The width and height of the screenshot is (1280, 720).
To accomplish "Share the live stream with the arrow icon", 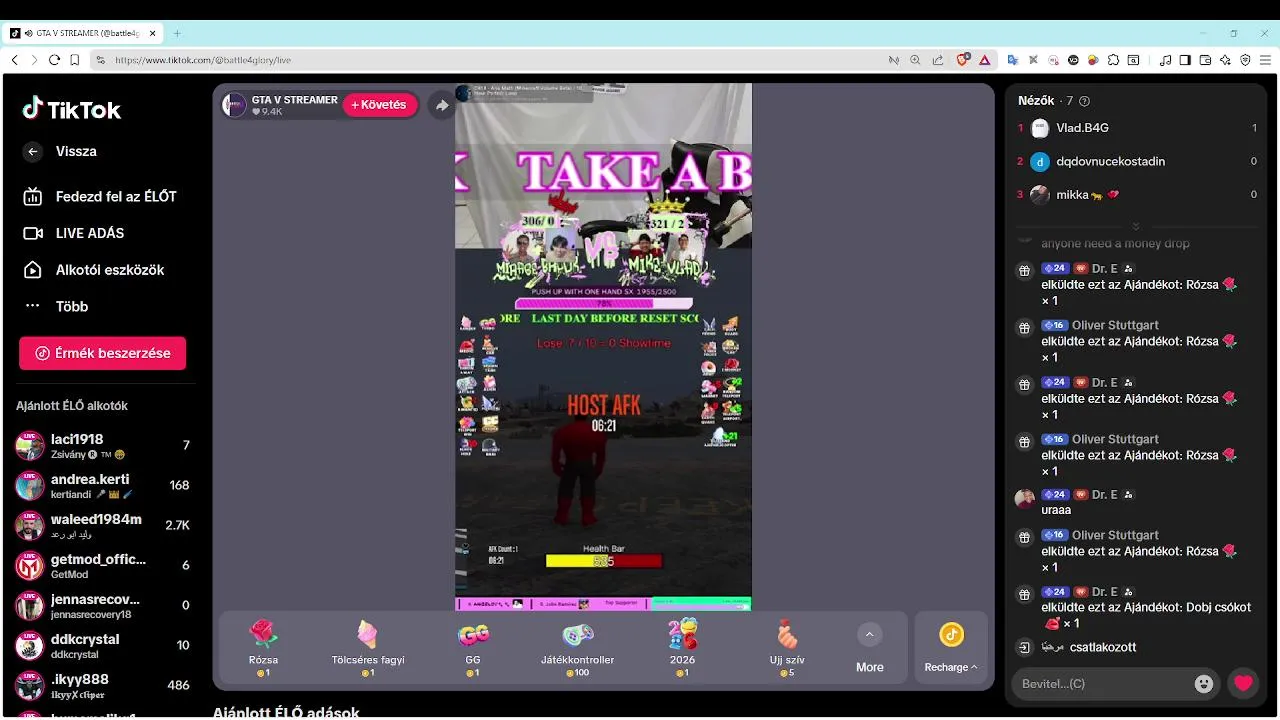I will coord(441,105).
